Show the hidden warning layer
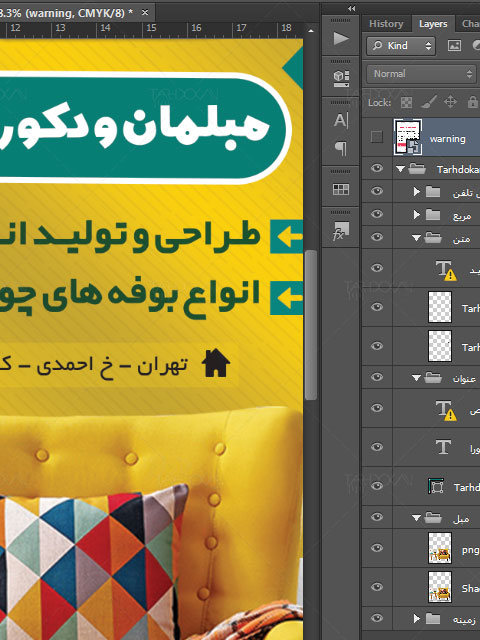The image size is (480, 640). (377, 137)
